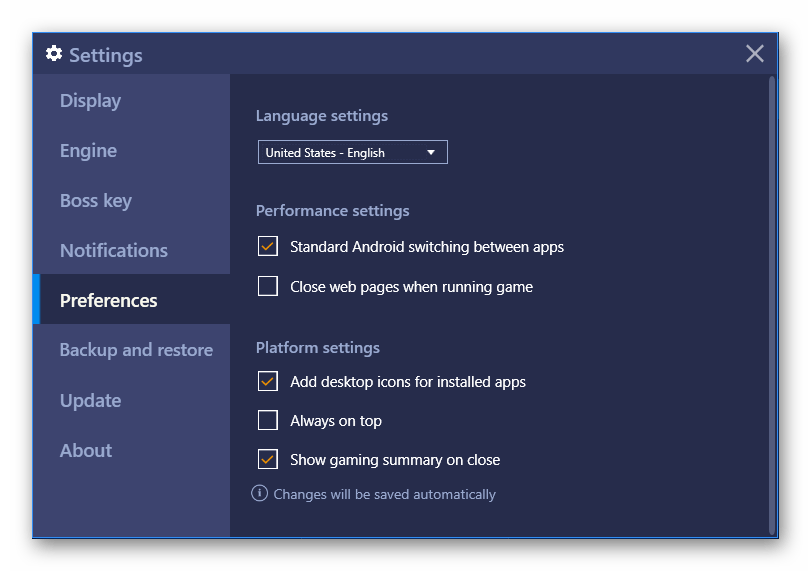The height and width of the screenshot is (571, 811).
Task: Click the language dropdown arrow
Action: [x=431, y=153]
